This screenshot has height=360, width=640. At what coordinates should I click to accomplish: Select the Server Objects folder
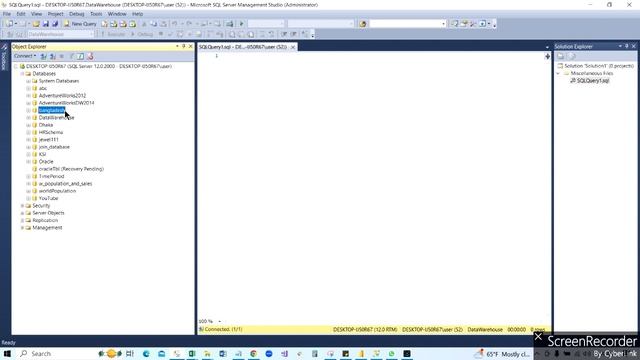48,213
